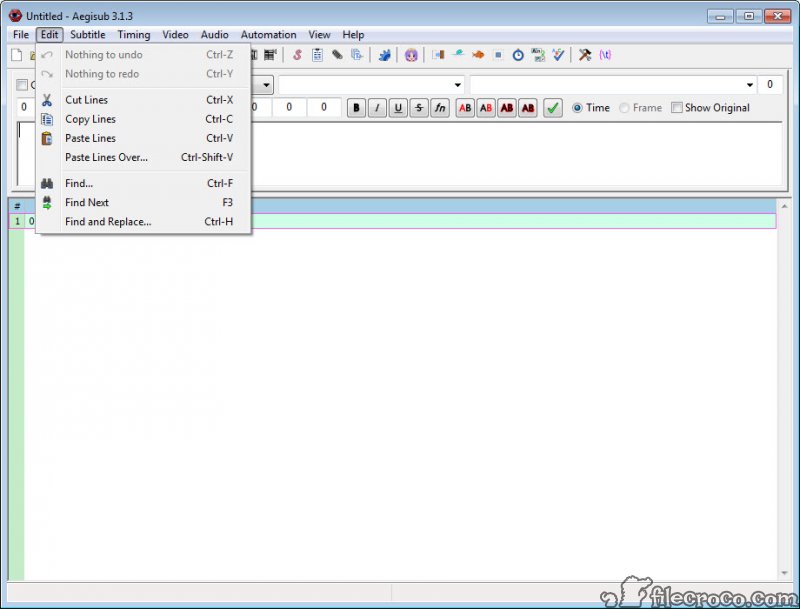The image size is (800, 609).
Task: Pick the secondary color AB button
Action: coord(486,108)
